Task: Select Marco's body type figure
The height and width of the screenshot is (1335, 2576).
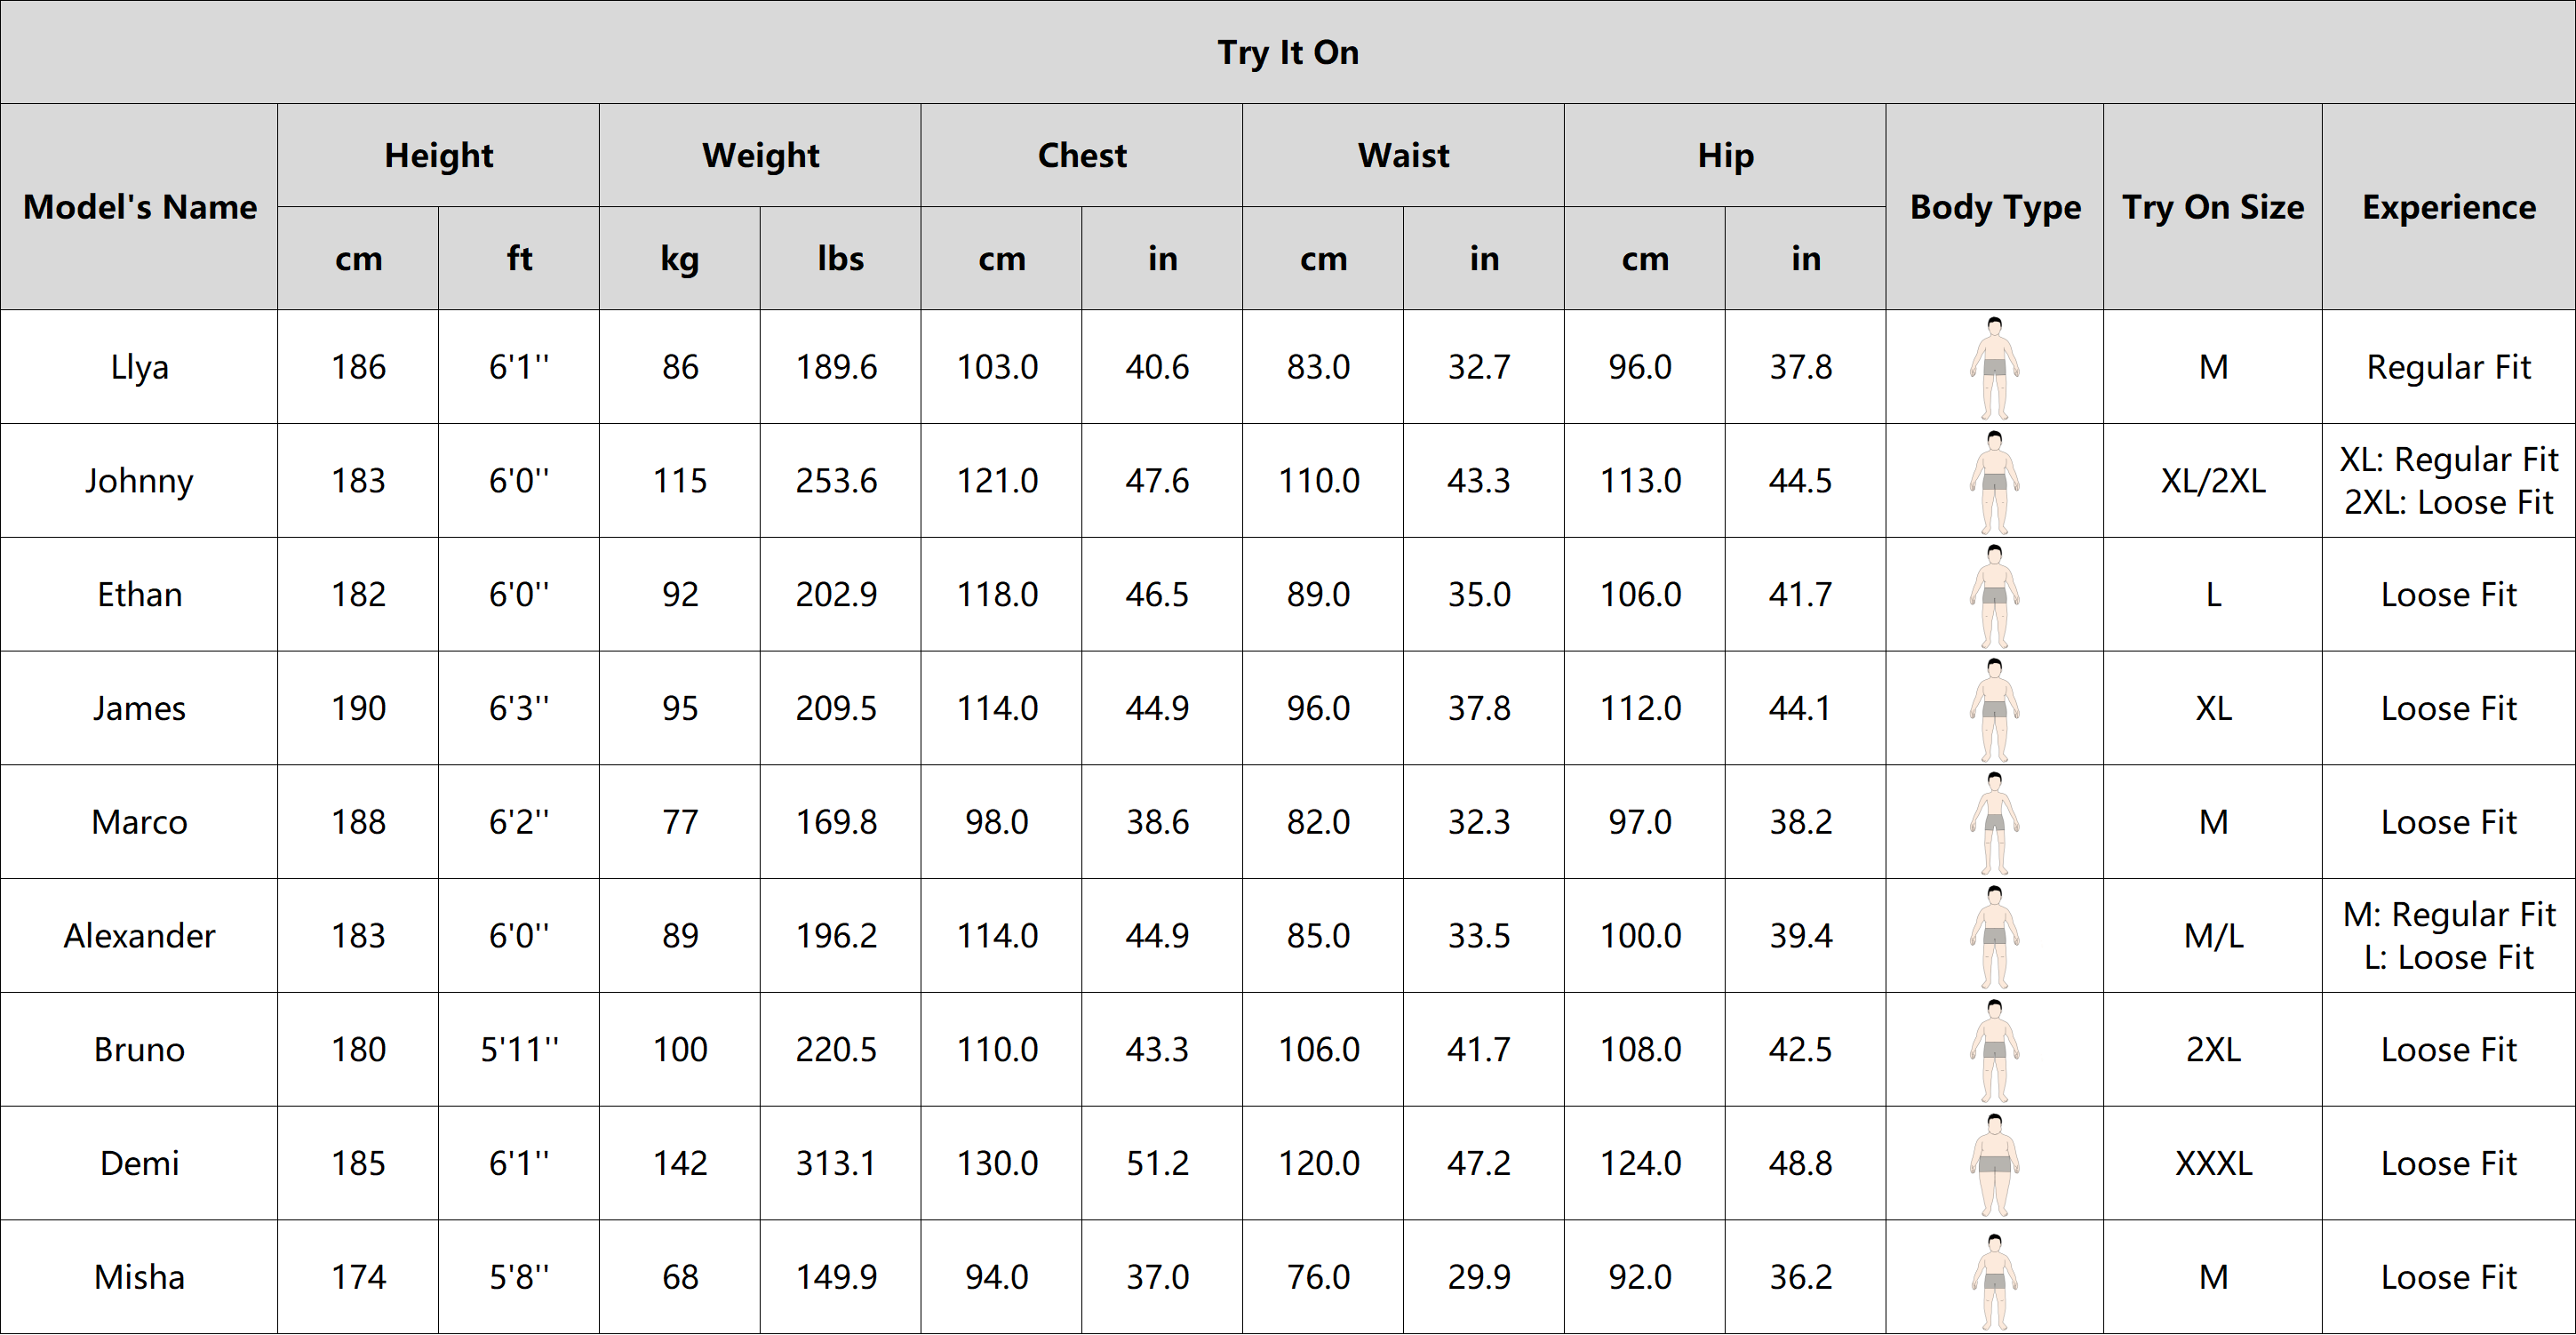Action: [x=1994, y=823]
